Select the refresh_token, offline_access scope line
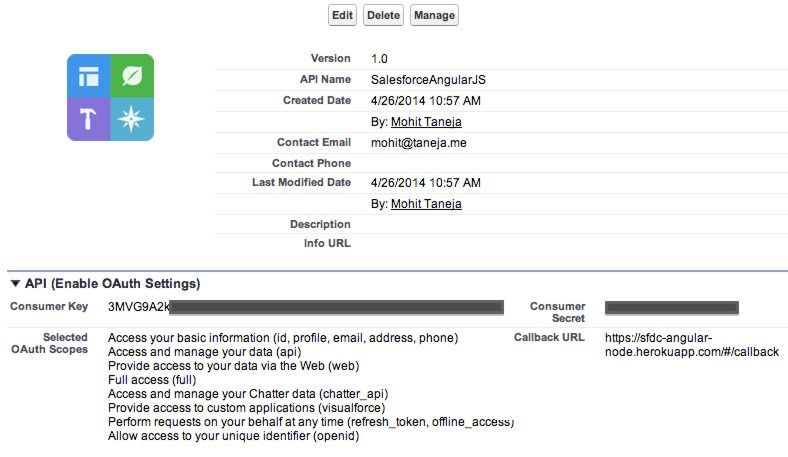Viewport: 788px width, 457px height. coord(311,422)
